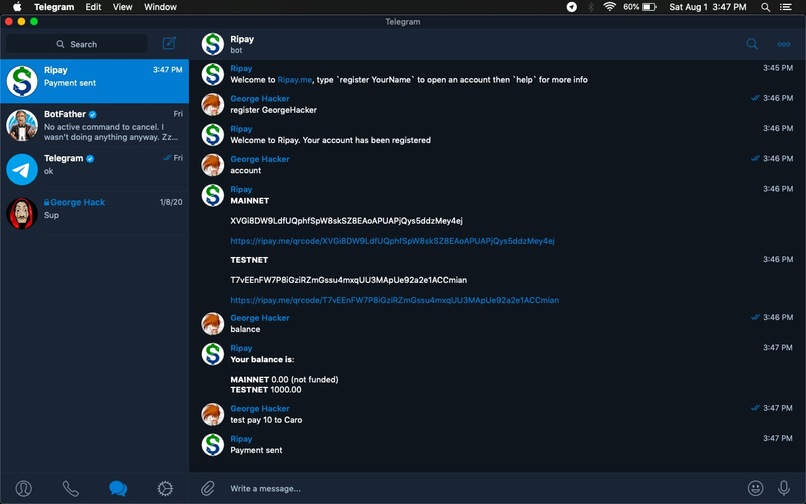Open the Telegram app menu

click(54, 7)
